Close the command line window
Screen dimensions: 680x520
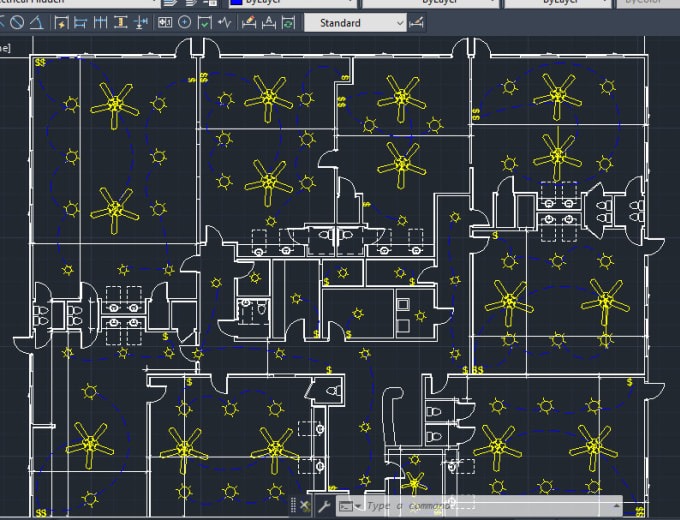(x=305, y=505)
